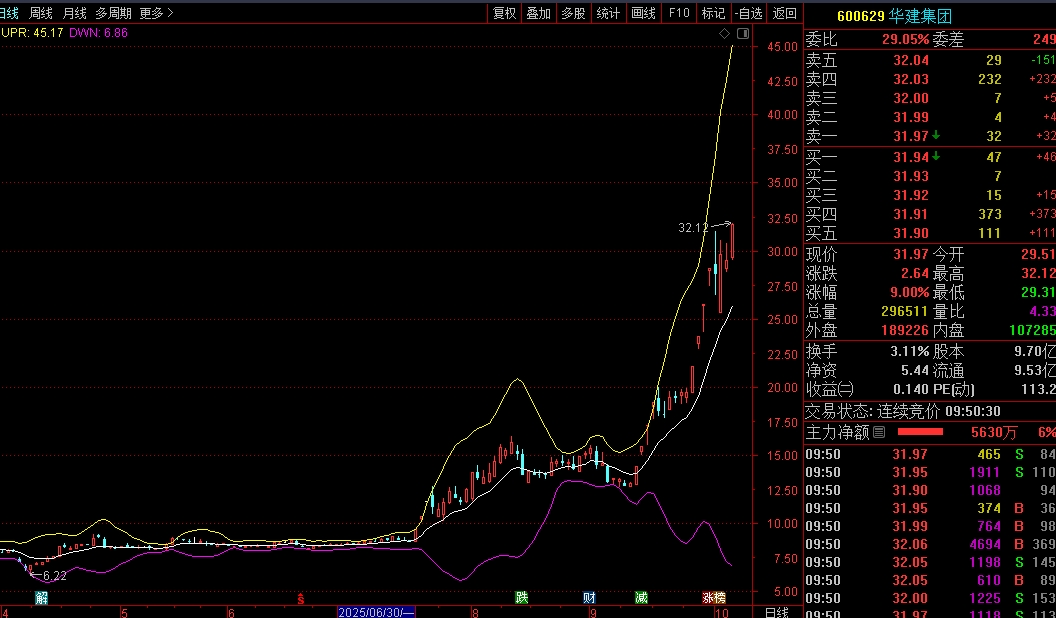Click 外盘 value 189226
Screen dimensions: 1056x618
click(x=904, y=331)
